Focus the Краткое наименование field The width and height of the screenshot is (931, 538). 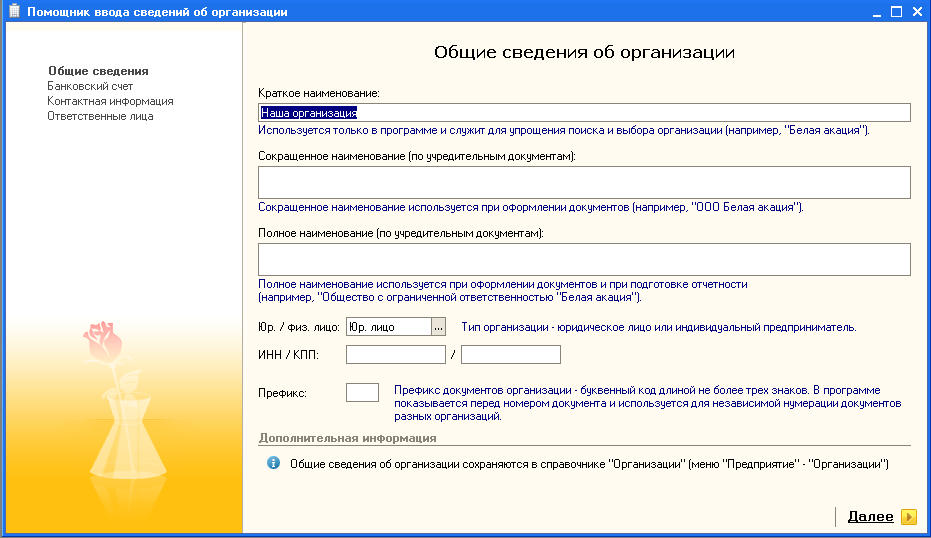point(584,113)
